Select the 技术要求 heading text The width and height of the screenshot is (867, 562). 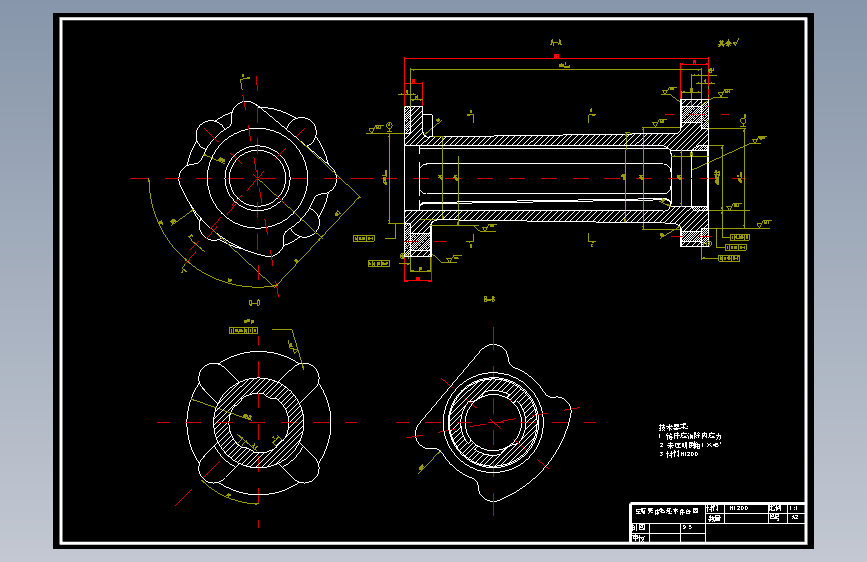pyautogui.click(x=673, y=427)
